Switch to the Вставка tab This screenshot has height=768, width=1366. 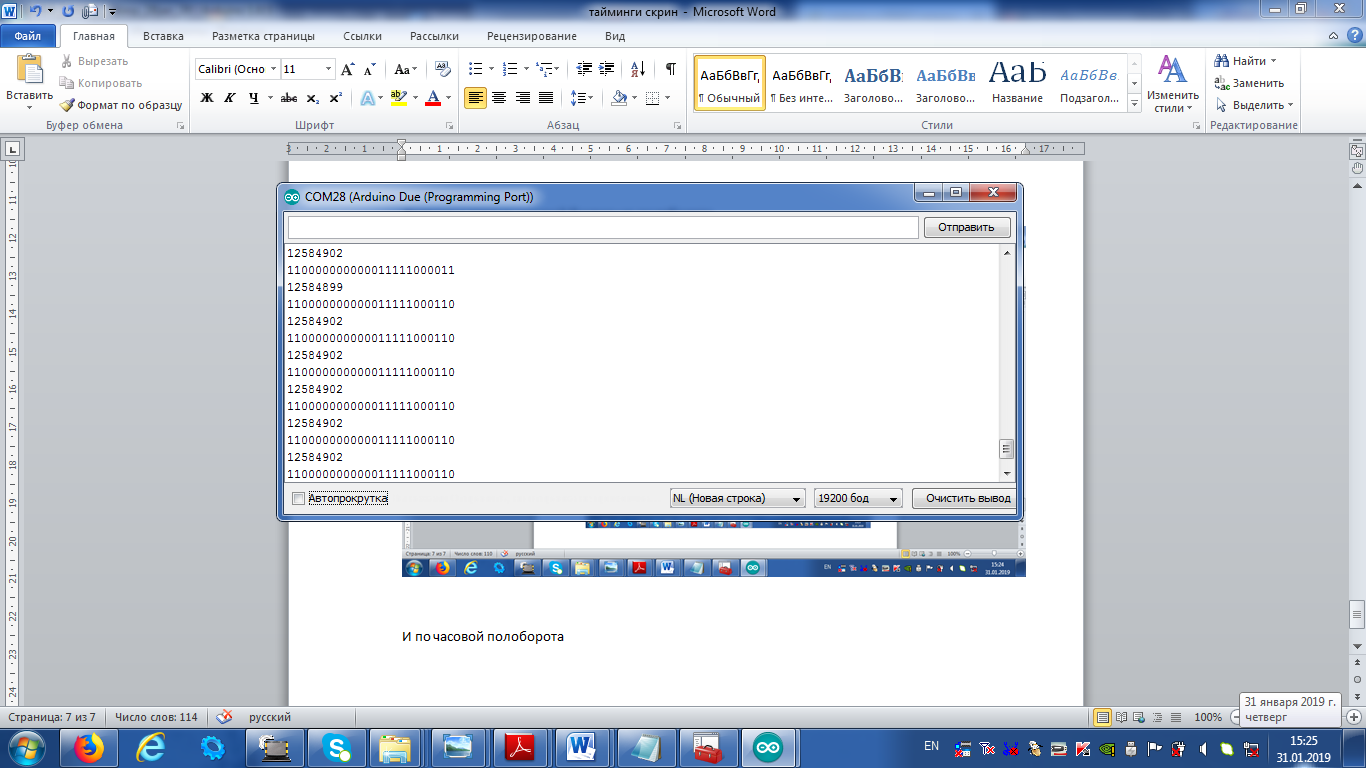pos(163,36)
